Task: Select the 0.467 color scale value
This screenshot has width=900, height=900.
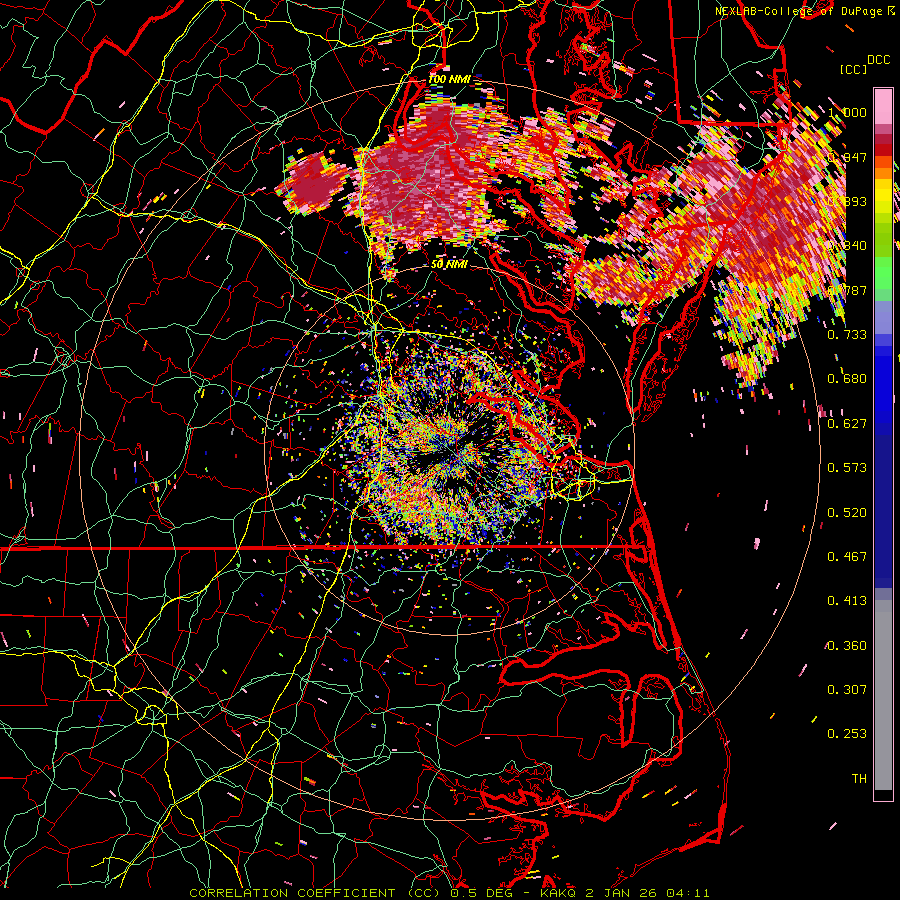Action: (x=847, y=557)
